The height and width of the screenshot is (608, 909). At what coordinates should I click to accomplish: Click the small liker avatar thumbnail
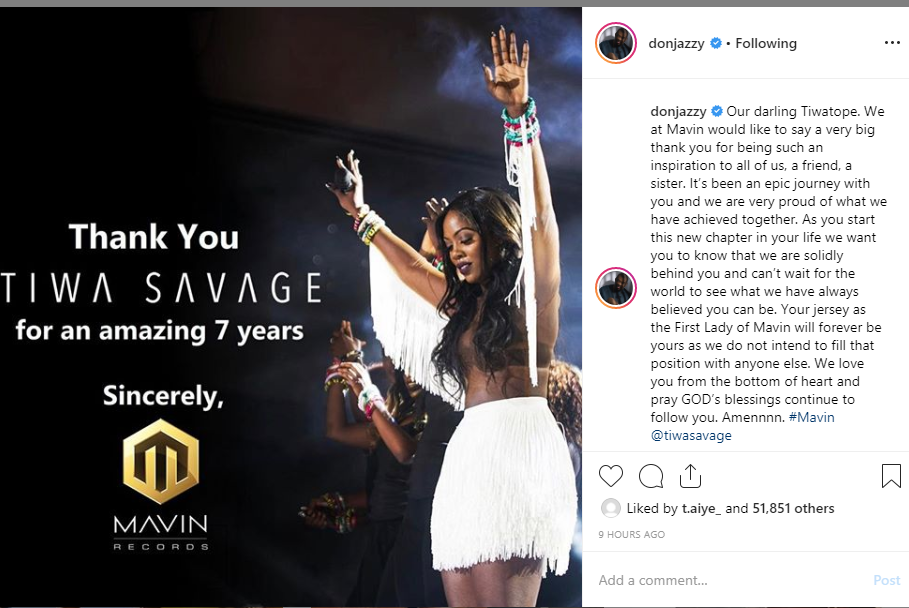pos(610,508)
